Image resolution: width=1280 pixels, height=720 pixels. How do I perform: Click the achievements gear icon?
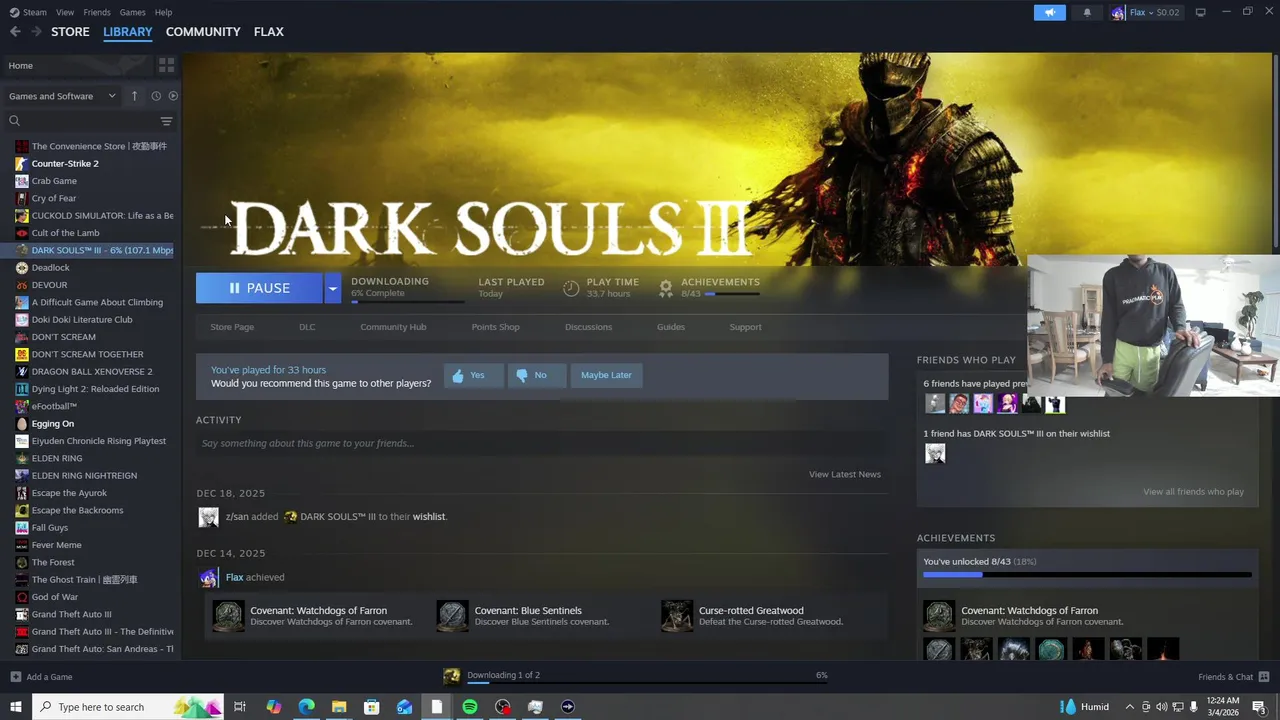click(666, 288)
